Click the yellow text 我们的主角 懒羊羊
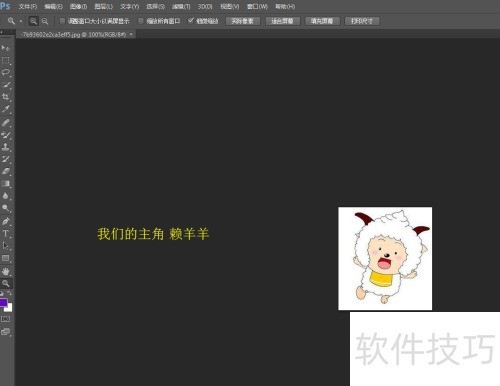Viewport: 500px width, 386px height. coord(153,234)
